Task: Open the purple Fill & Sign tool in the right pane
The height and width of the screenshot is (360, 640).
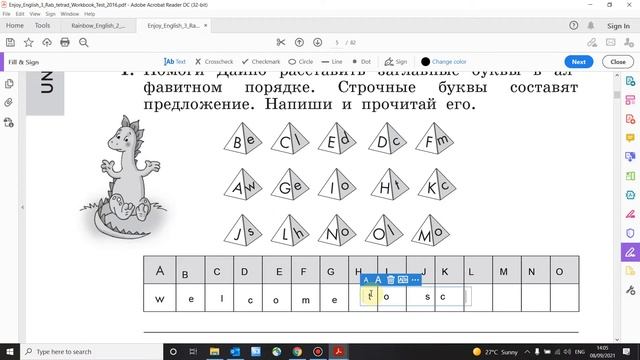Action: point(630,252)
